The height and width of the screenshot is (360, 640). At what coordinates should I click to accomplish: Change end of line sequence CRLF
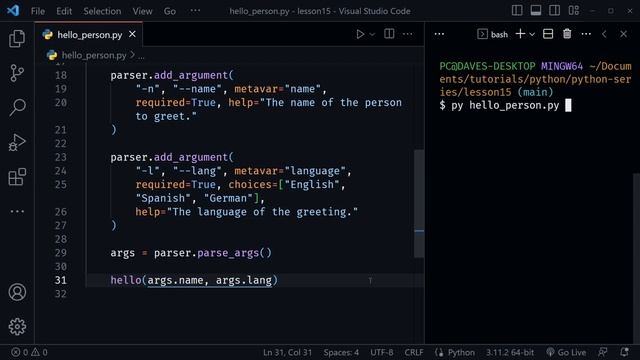tap(414, 352)
